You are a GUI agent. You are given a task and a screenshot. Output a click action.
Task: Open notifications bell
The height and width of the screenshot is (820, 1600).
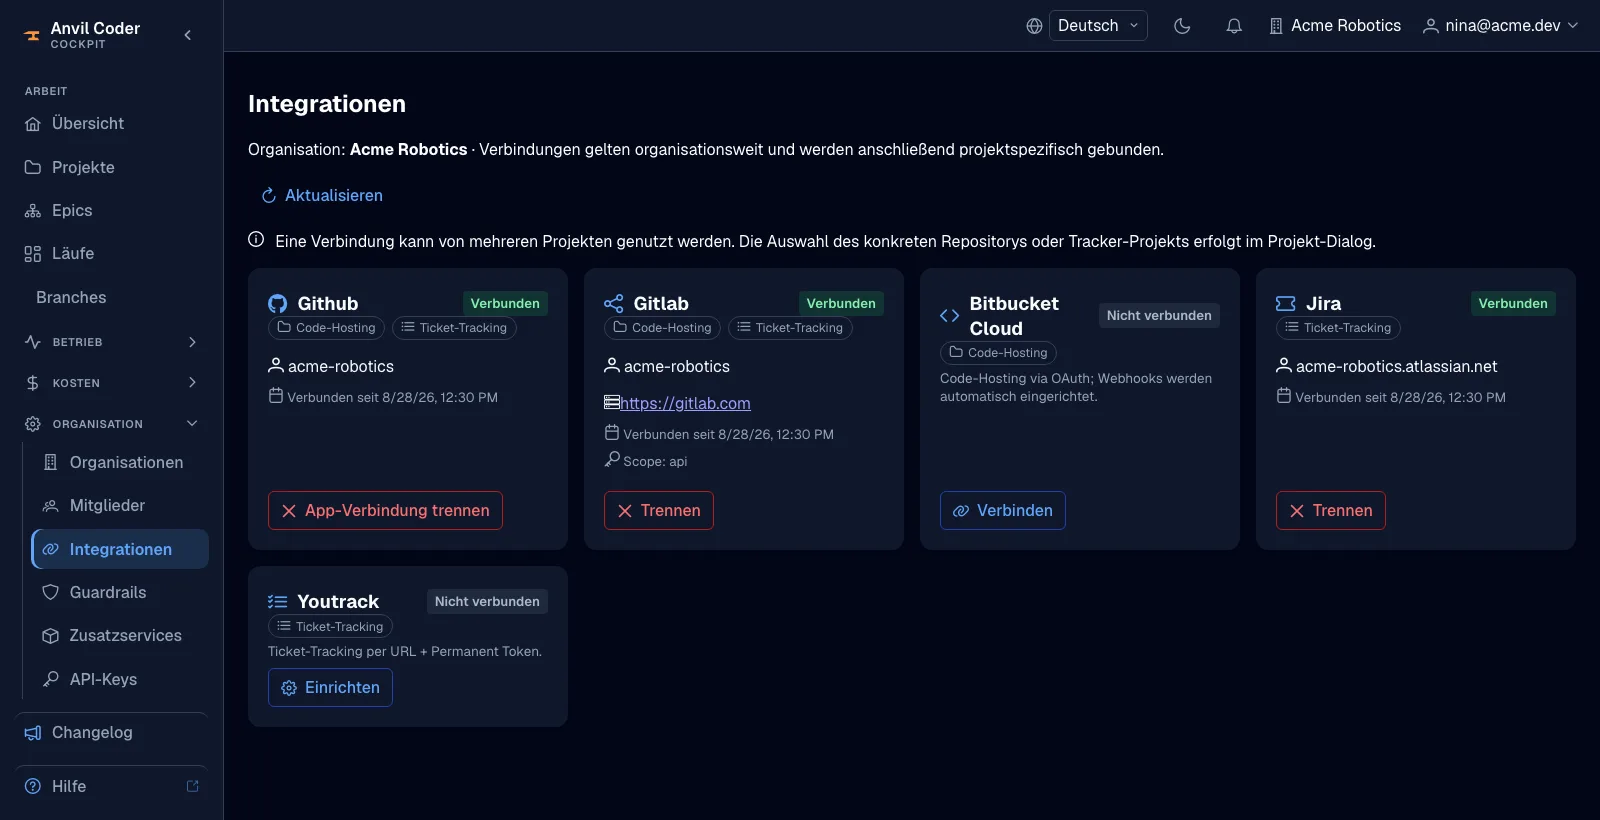(1234, 26)
